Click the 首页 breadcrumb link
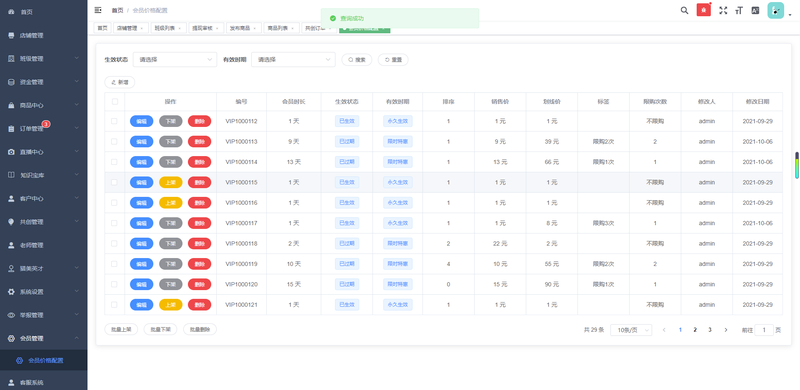Viewport: 800px width, 390px height. tap(117, 10)
